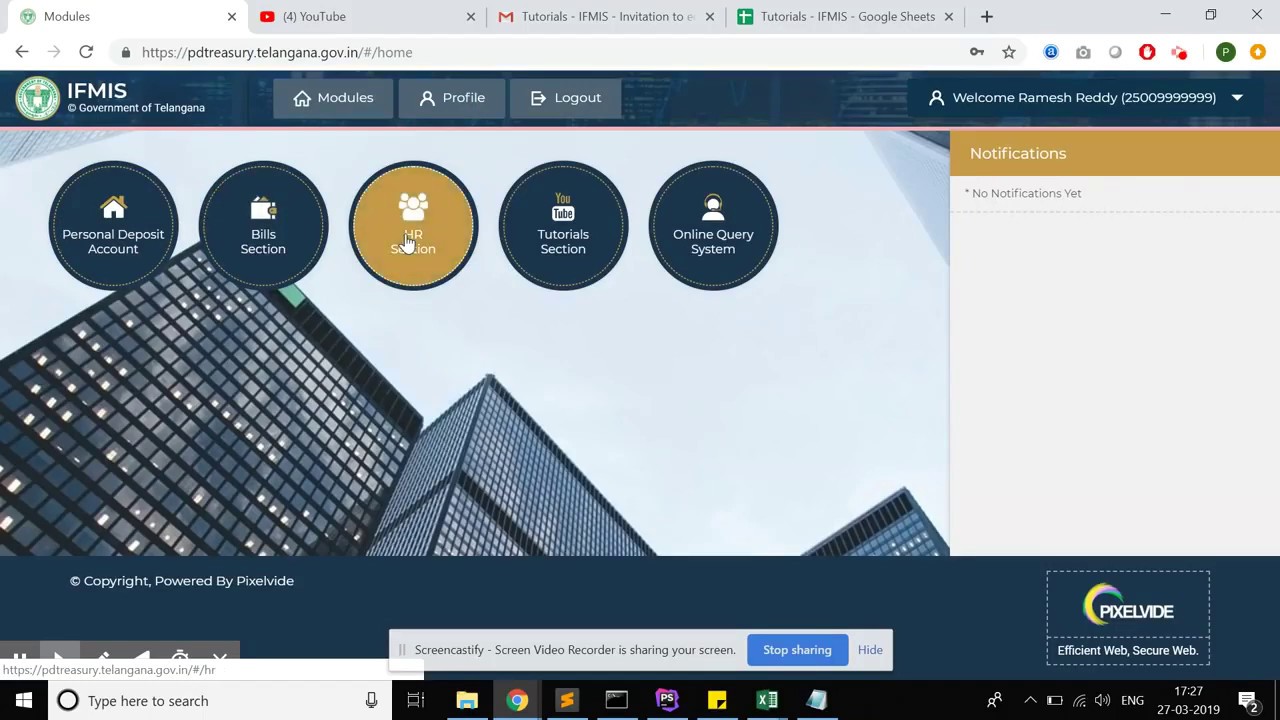Viewport: 1280px width, 720px height.
Task: Open File Explorer from taskbar
Action: pyautogui.click(x=467, y=700)
